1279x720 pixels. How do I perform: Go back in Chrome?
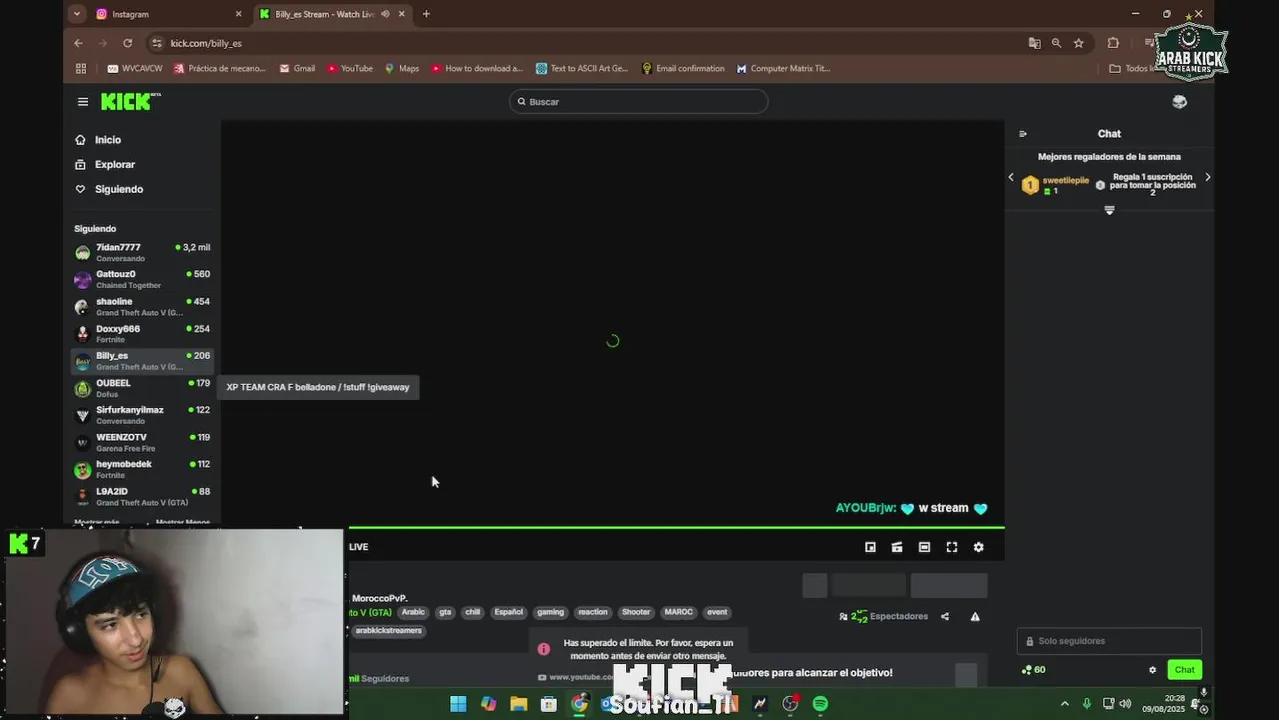click(x=78, y=43)
